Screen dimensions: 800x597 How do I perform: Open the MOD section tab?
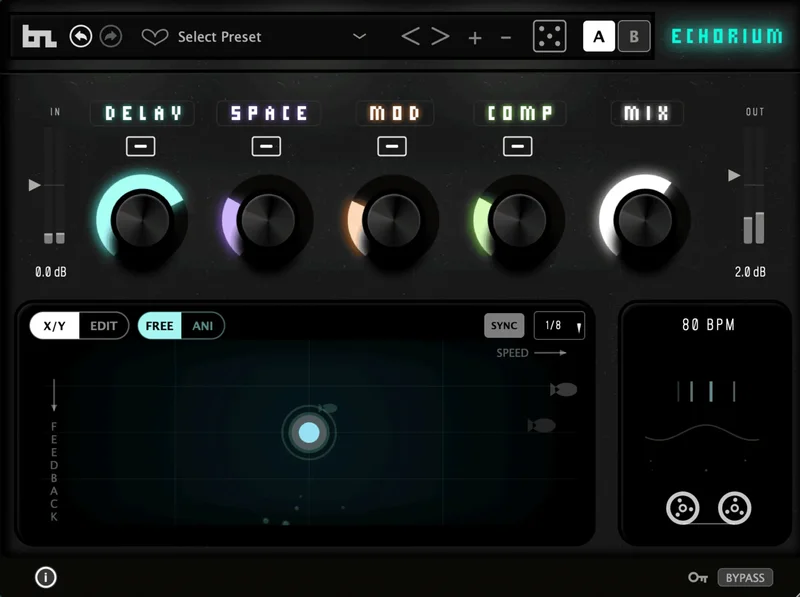click(x=394, y=113)
